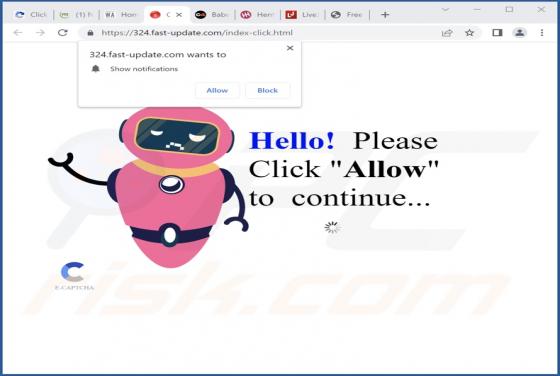Click the E-CAPTCHA logo
Viewport: 560px width, 376px height.
pyautogui.click(x=74, y=276)
